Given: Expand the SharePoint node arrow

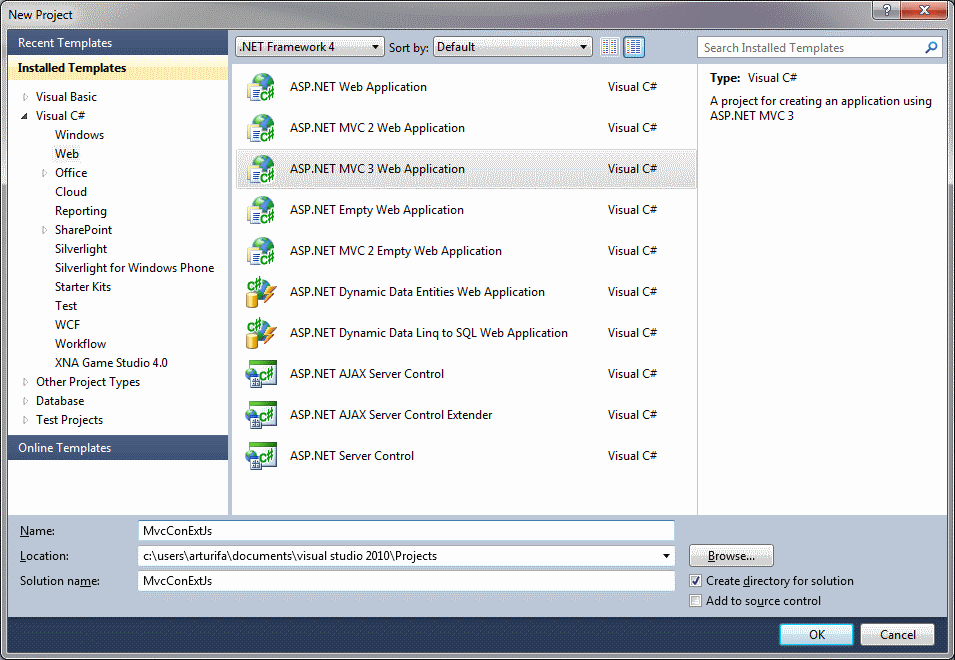Looking at the screenshot, I should (x=44, y=230).
